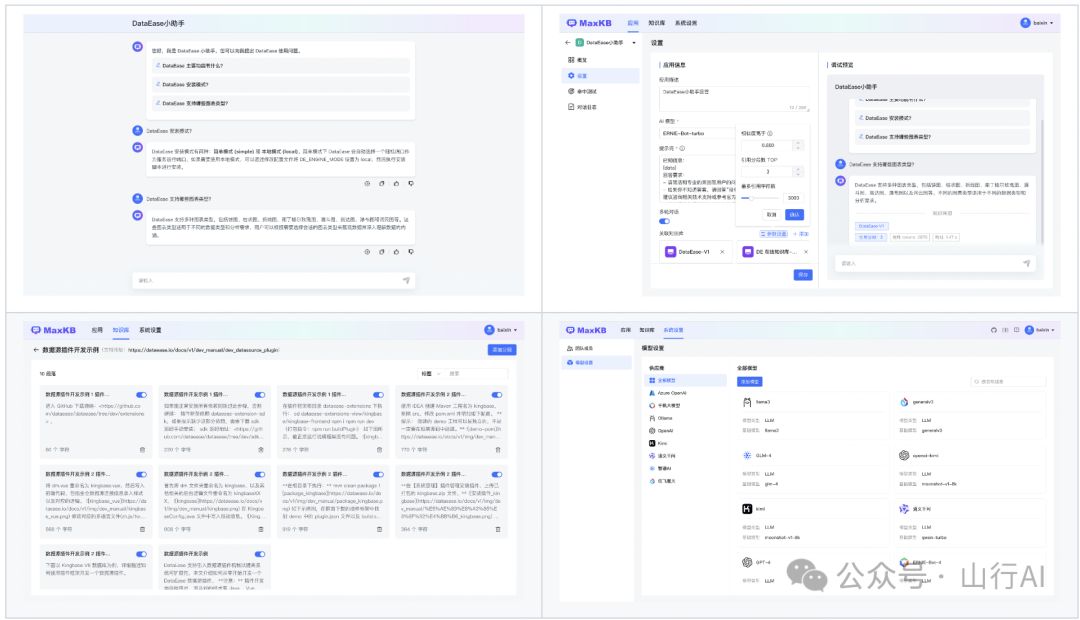
Task: Open baixin user menu on the knowledge base page
Action: (x=501, y=330)
